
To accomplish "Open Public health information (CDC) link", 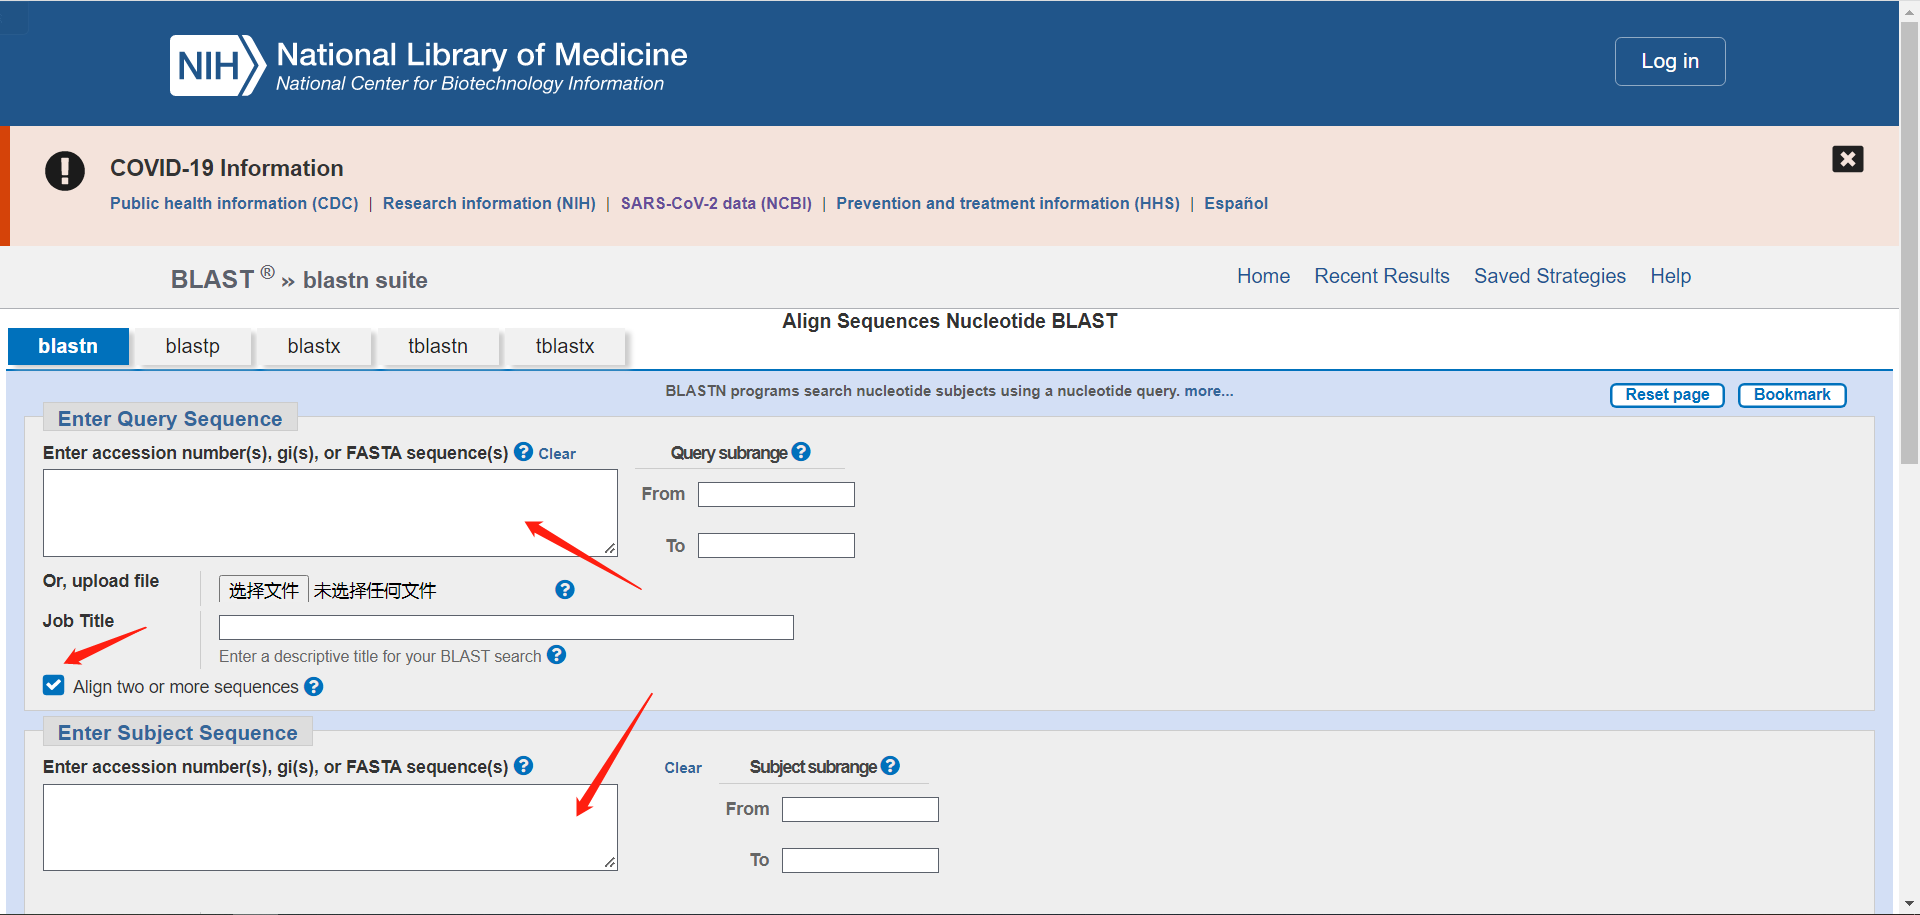I will click(x=234, y=203).
